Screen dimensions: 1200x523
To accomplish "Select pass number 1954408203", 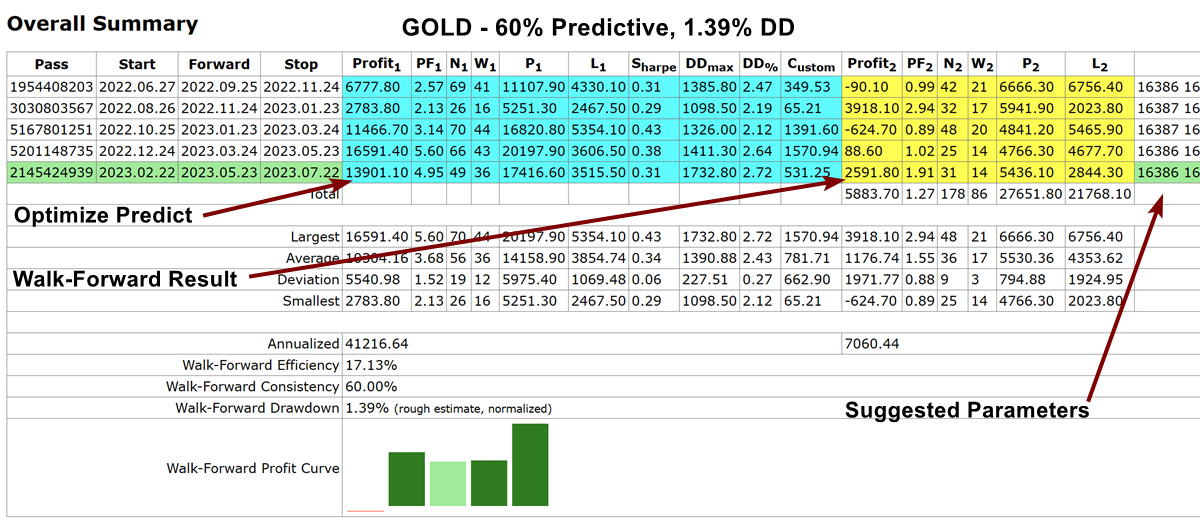I will (x=51, y=88).
